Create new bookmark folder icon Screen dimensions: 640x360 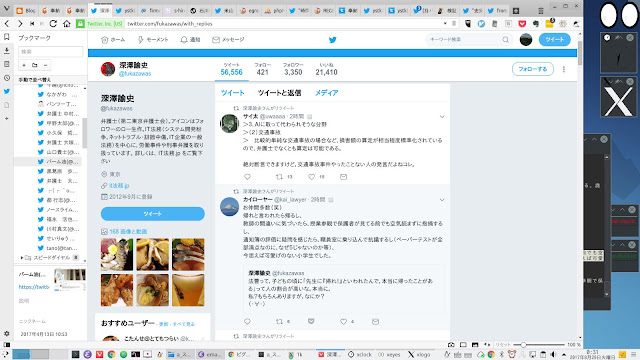(35, 65)
